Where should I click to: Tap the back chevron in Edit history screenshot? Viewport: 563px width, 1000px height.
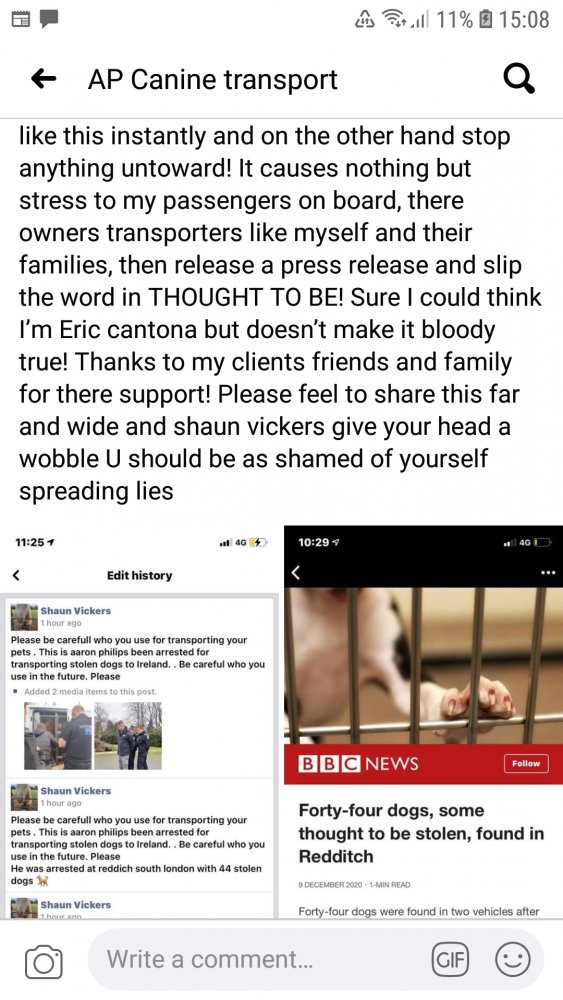(17, 575)
